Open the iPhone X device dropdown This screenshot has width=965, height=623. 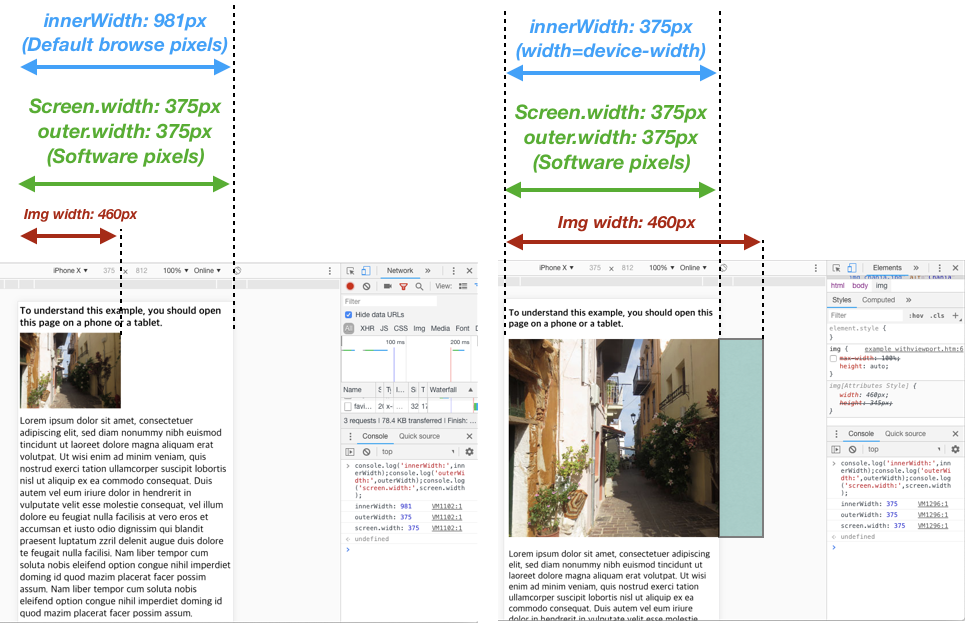[x=69, y=270]
